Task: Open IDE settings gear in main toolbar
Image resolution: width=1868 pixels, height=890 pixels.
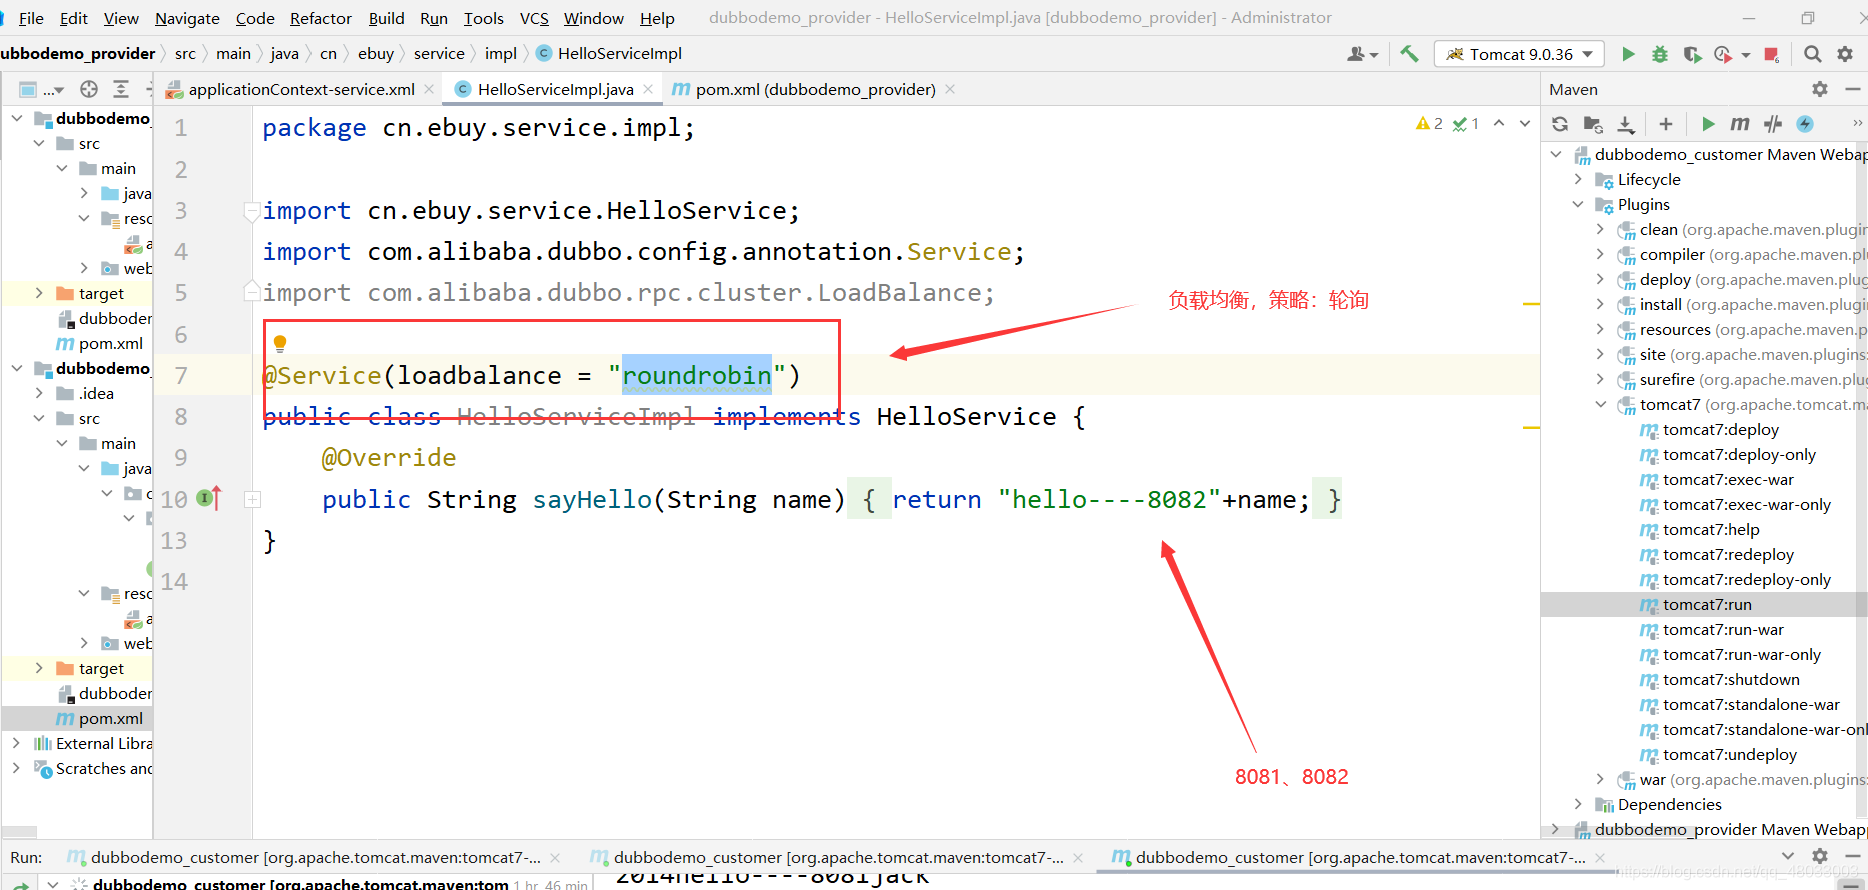Action: pyautogui.click(x=1846, y=54)
